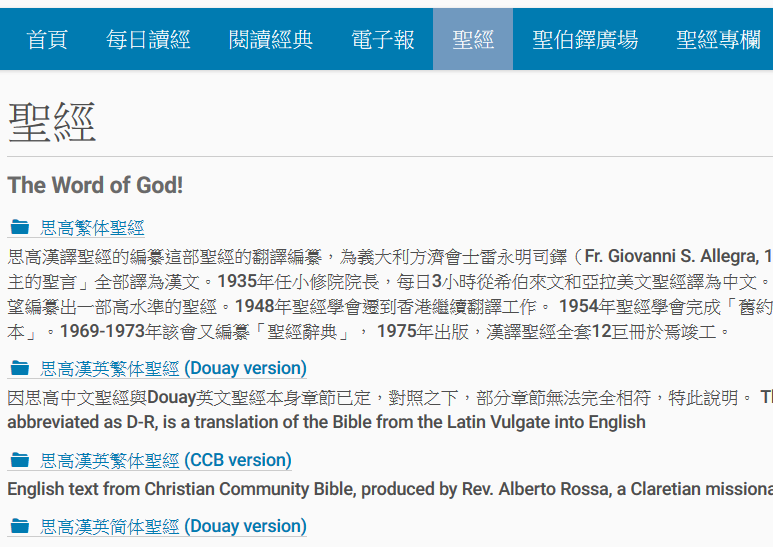Viewport: 773px width, 547px height.
Task: Click the Christian Community Bible description text
Action: 390,489
